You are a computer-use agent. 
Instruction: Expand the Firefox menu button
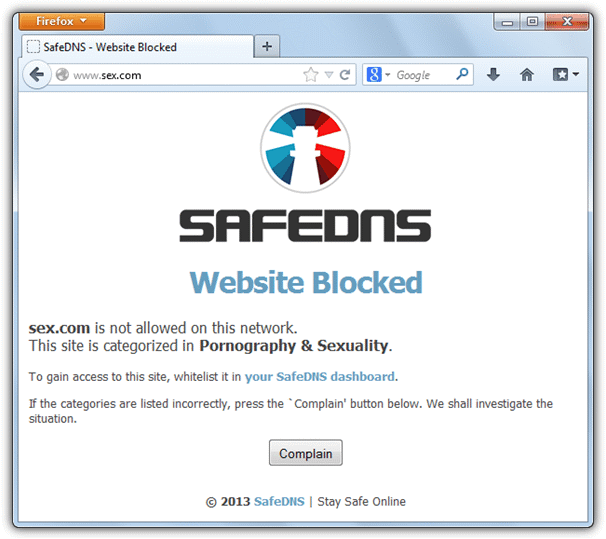[x=62, y=21]
